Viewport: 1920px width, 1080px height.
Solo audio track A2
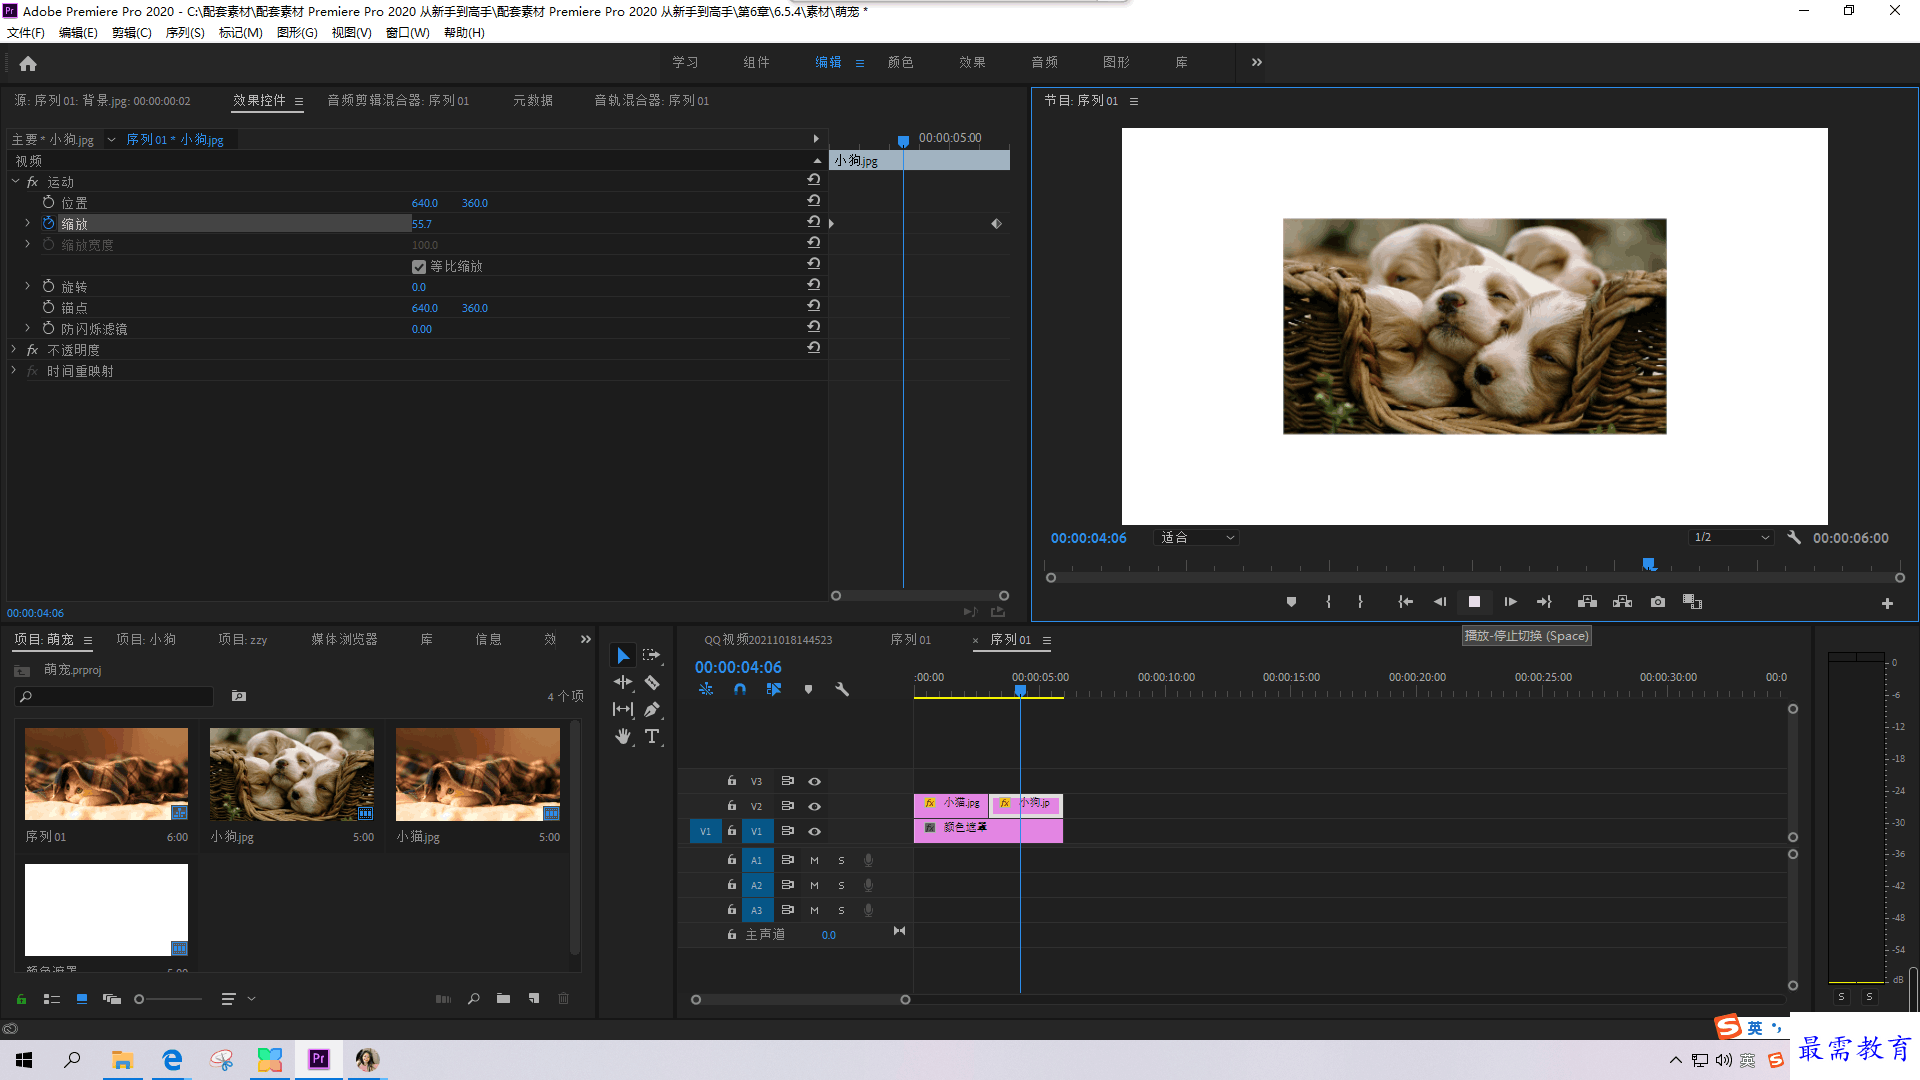pyautogui.click(x=841, y=885)
